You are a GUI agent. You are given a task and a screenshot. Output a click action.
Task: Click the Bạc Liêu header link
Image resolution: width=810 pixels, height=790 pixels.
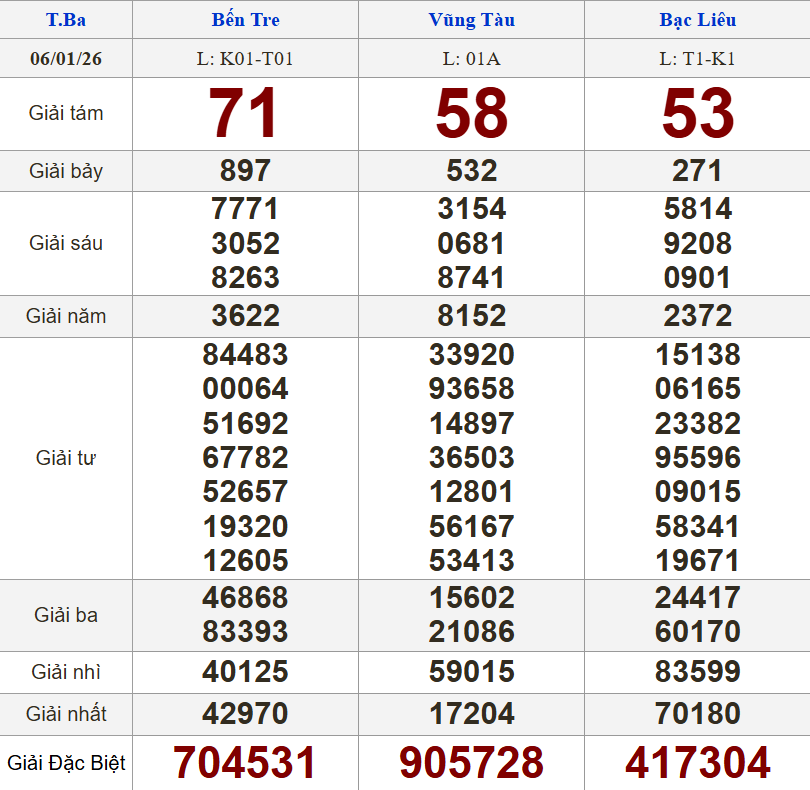697,20
